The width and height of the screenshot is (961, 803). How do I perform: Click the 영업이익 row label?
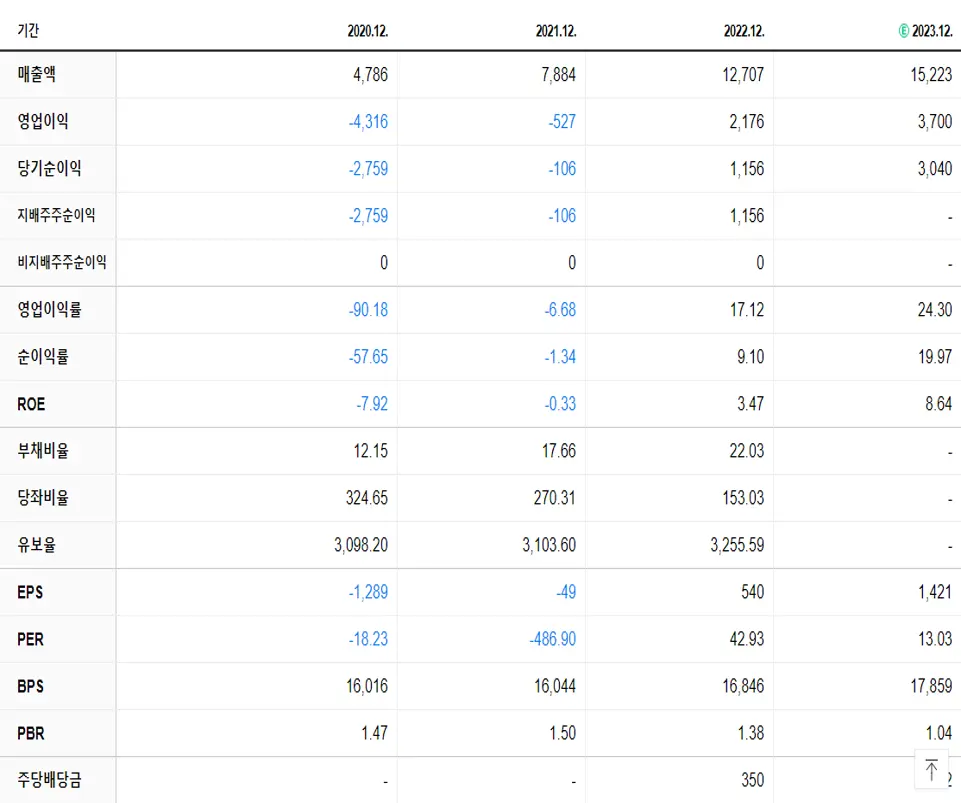43,121
